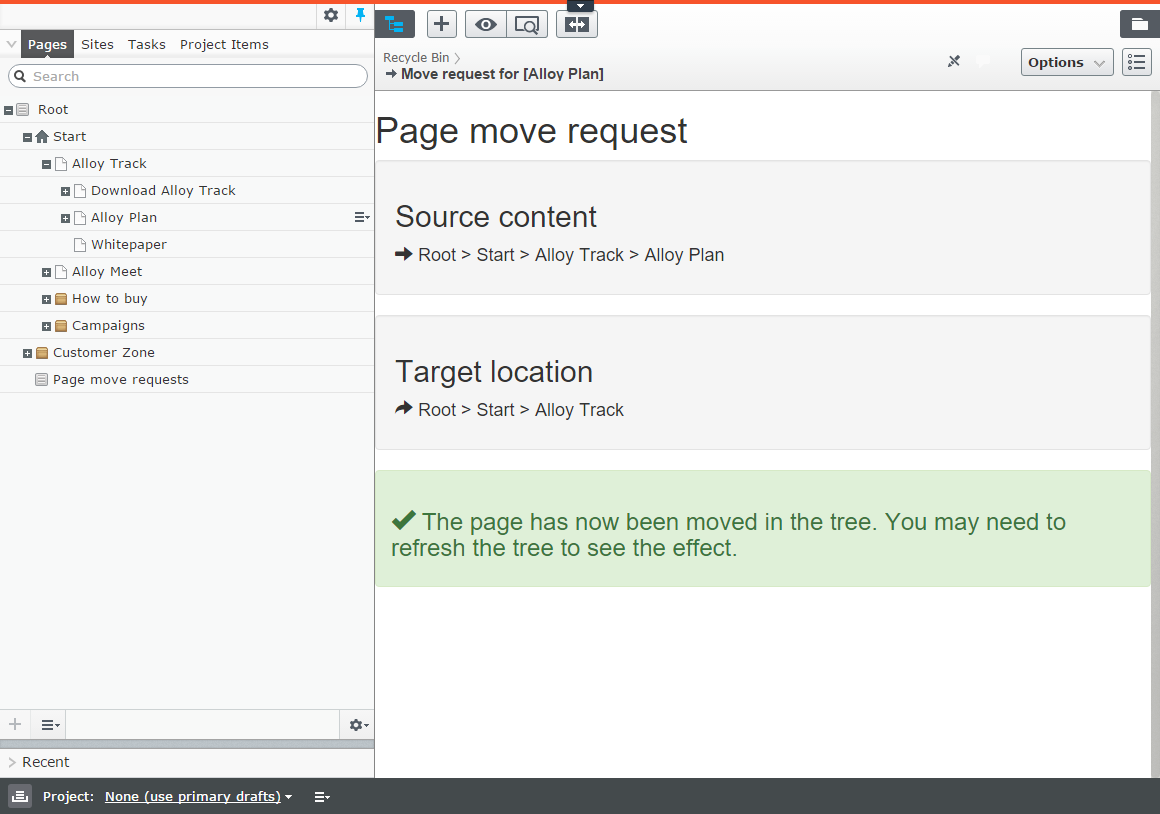Screen dimensions: 1160x814
Task: Toggle the navigation tree pane button
Action: click(394, 25)
